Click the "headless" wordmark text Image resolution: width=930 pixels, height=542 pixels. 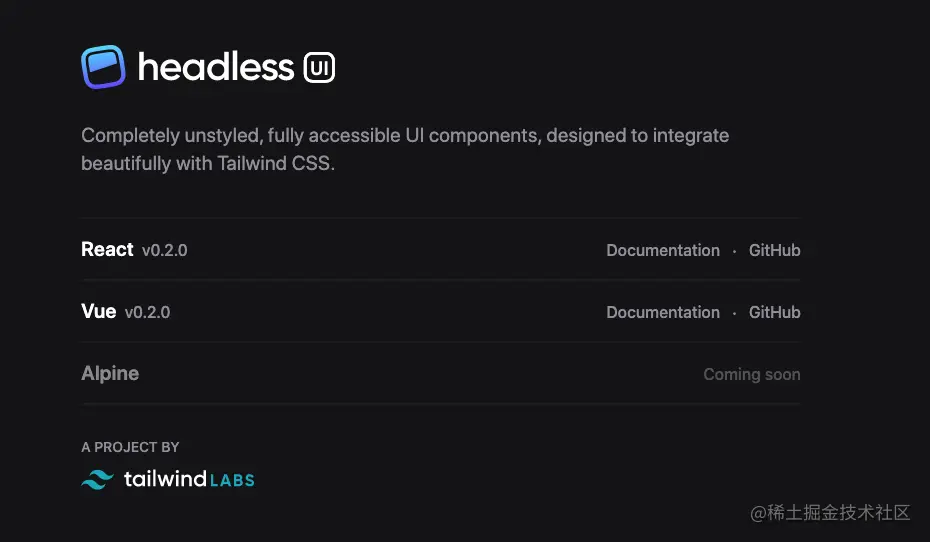(x=215, y=67)
